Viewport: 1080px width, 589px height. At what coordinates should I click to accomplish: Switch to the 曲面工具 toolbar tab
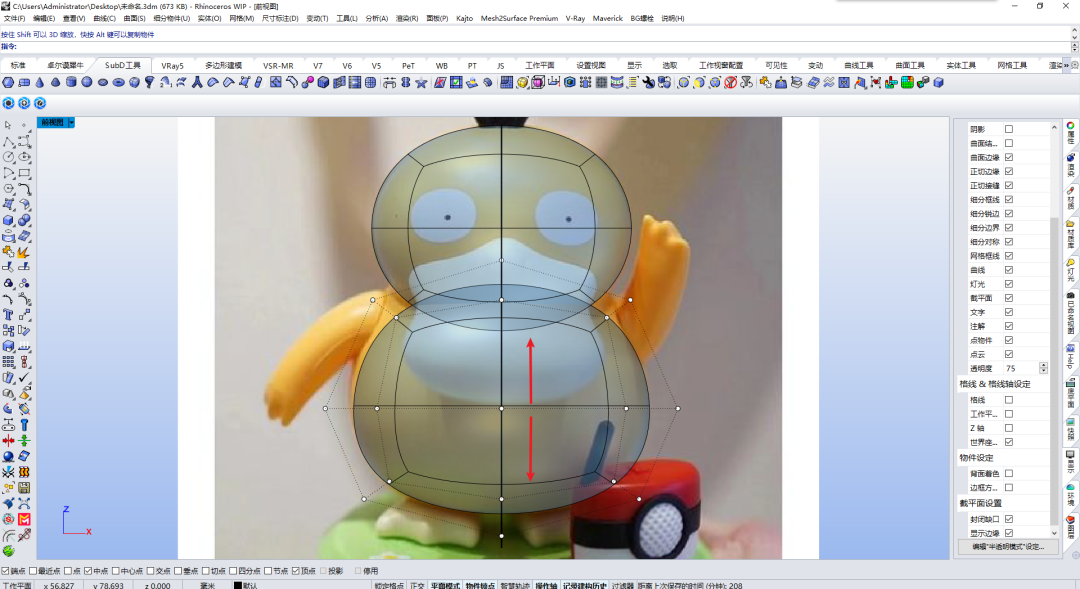coord(910,65)
